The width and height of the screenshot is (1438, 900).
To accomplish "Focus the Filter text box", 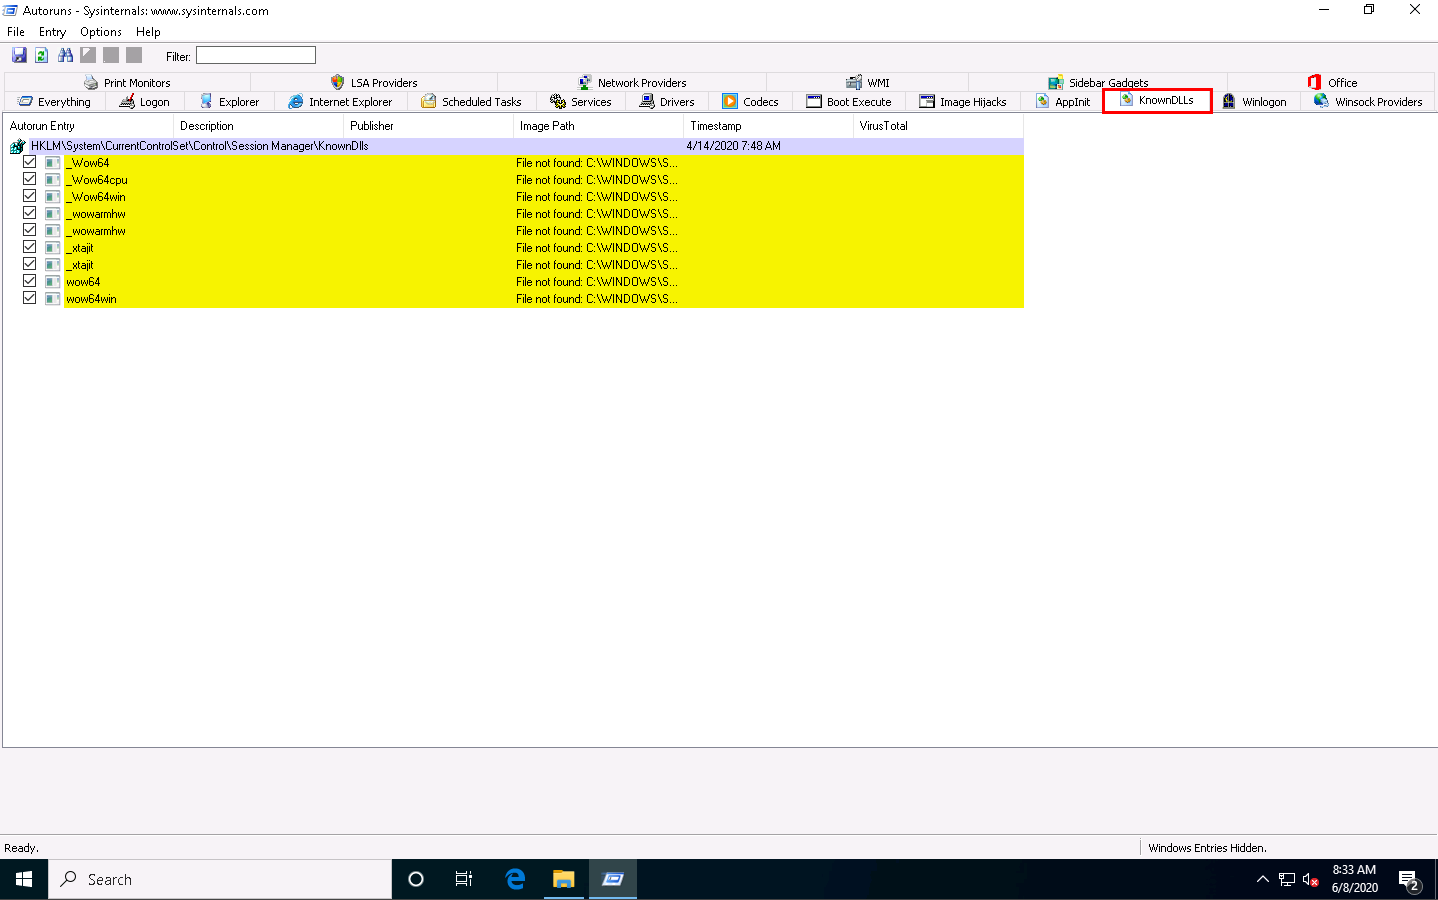I will (256, 55).
